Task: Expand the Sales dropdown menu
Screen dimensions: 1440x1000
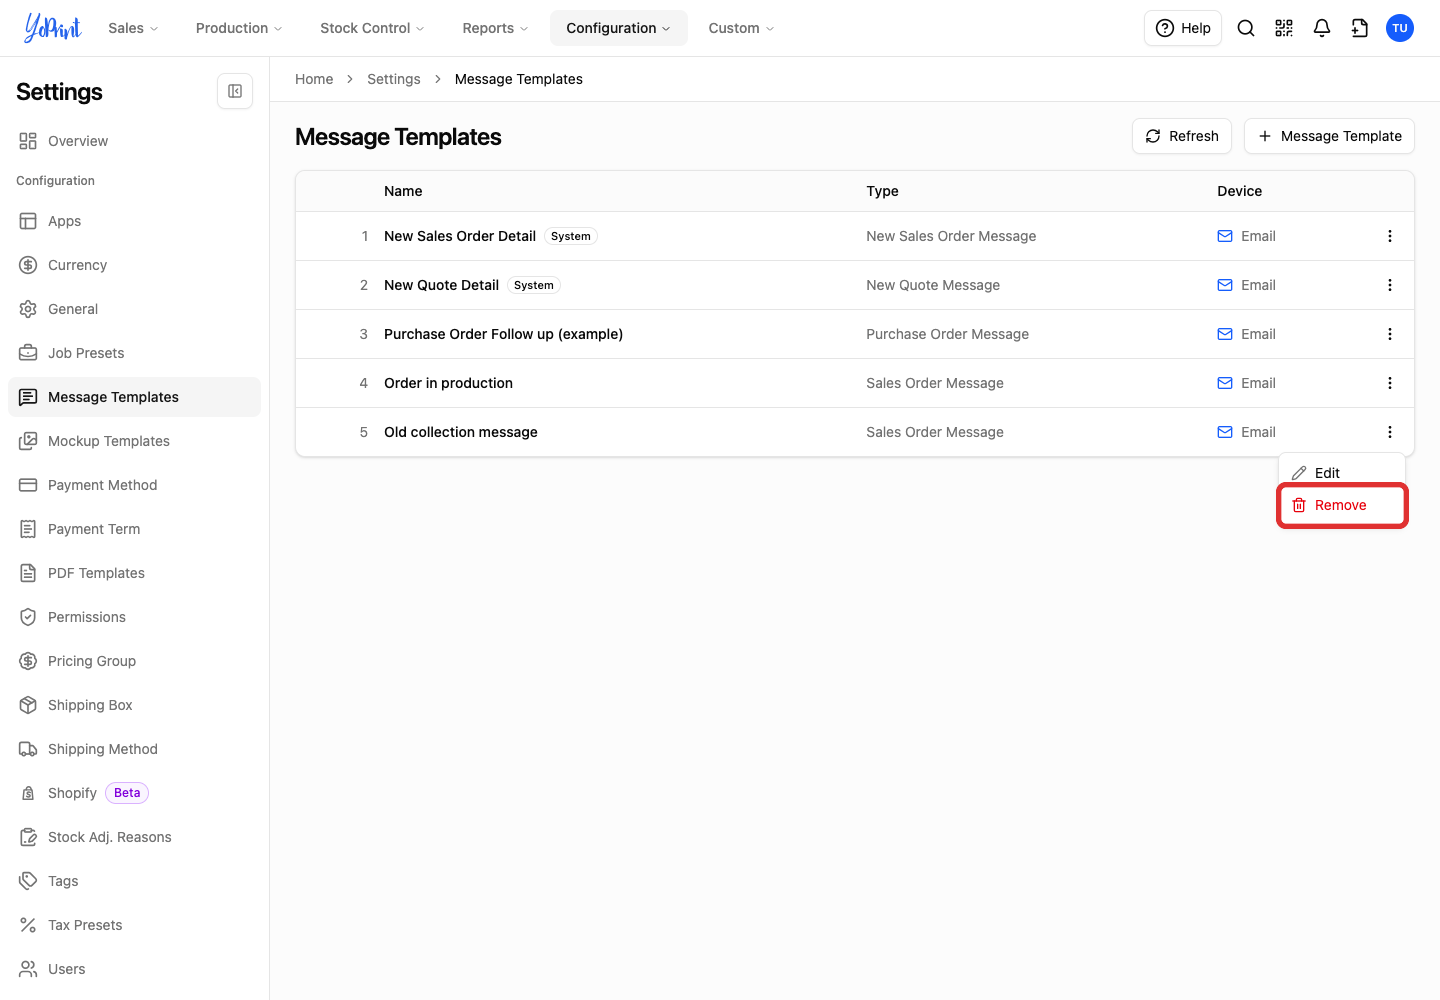Action: point(133,28)
